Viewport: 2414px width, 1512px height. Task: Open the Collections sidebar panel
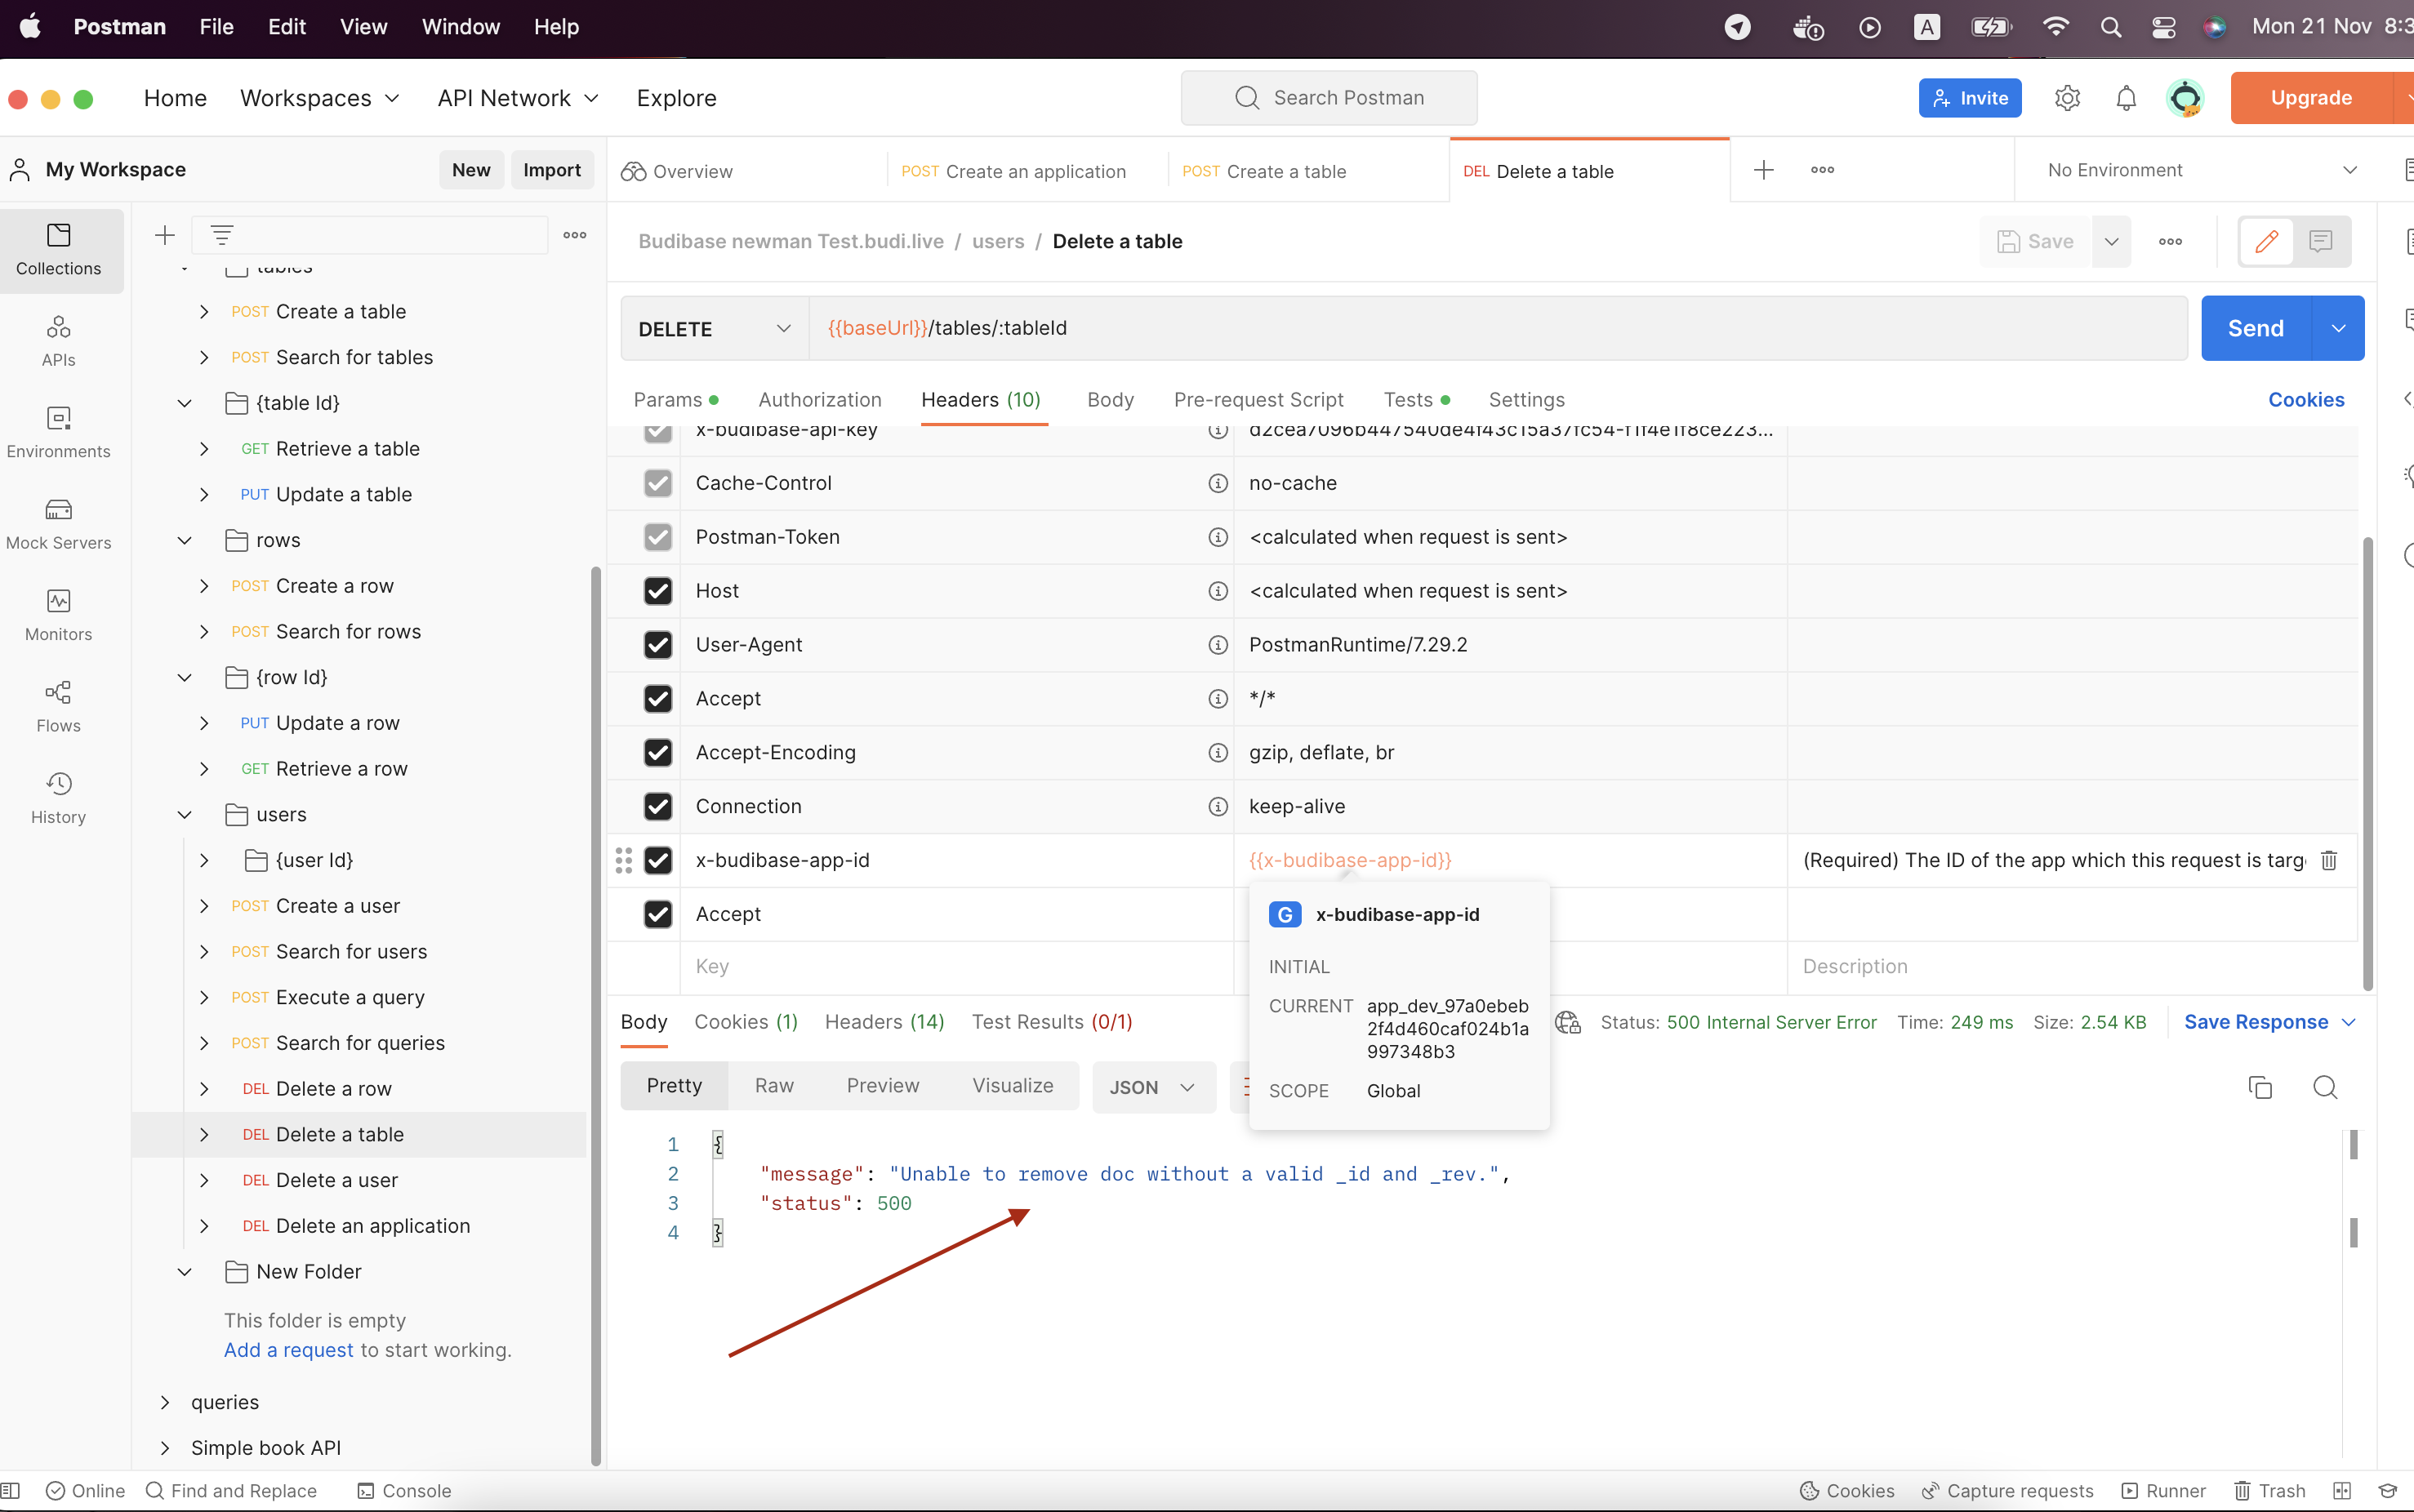[x=59, y=251]
